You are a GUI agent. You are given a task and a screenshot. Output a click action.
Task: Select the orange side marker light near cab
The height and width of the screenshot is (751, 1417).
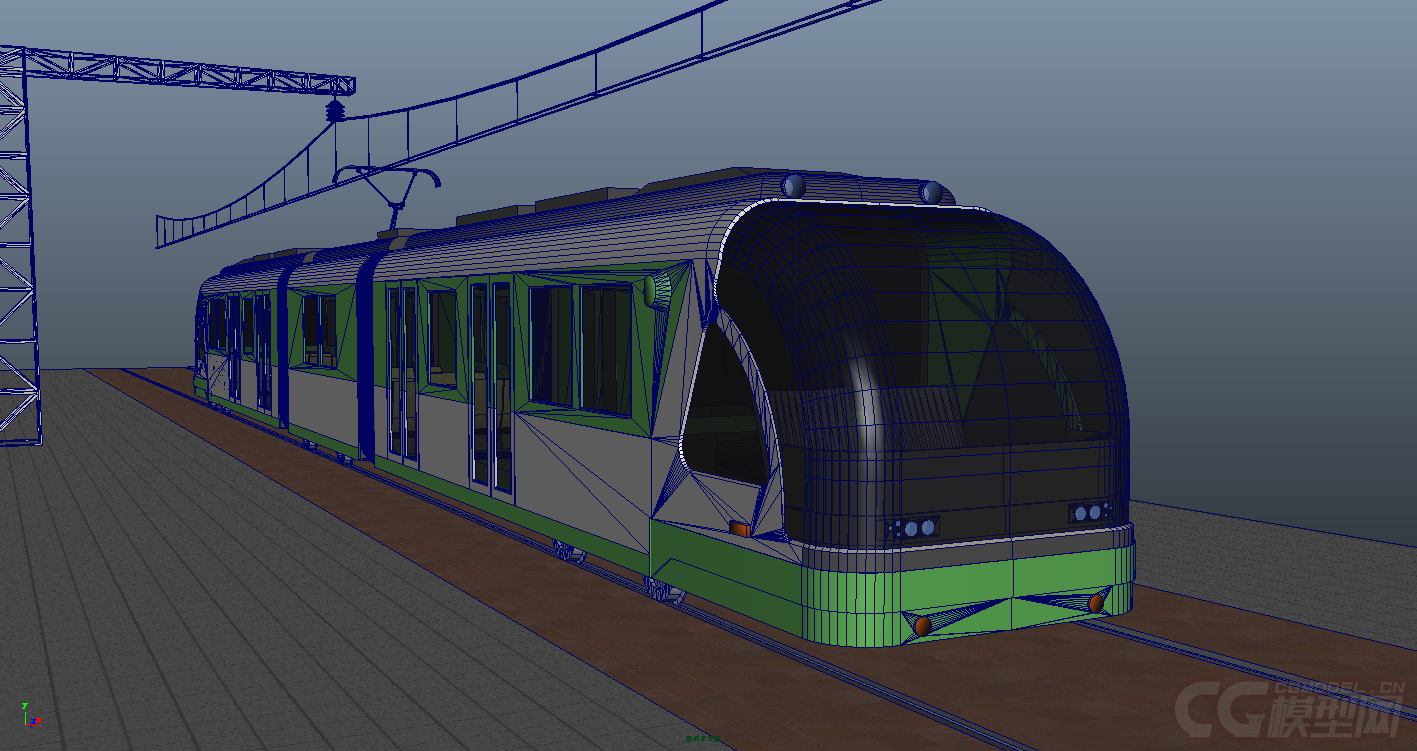740,528
